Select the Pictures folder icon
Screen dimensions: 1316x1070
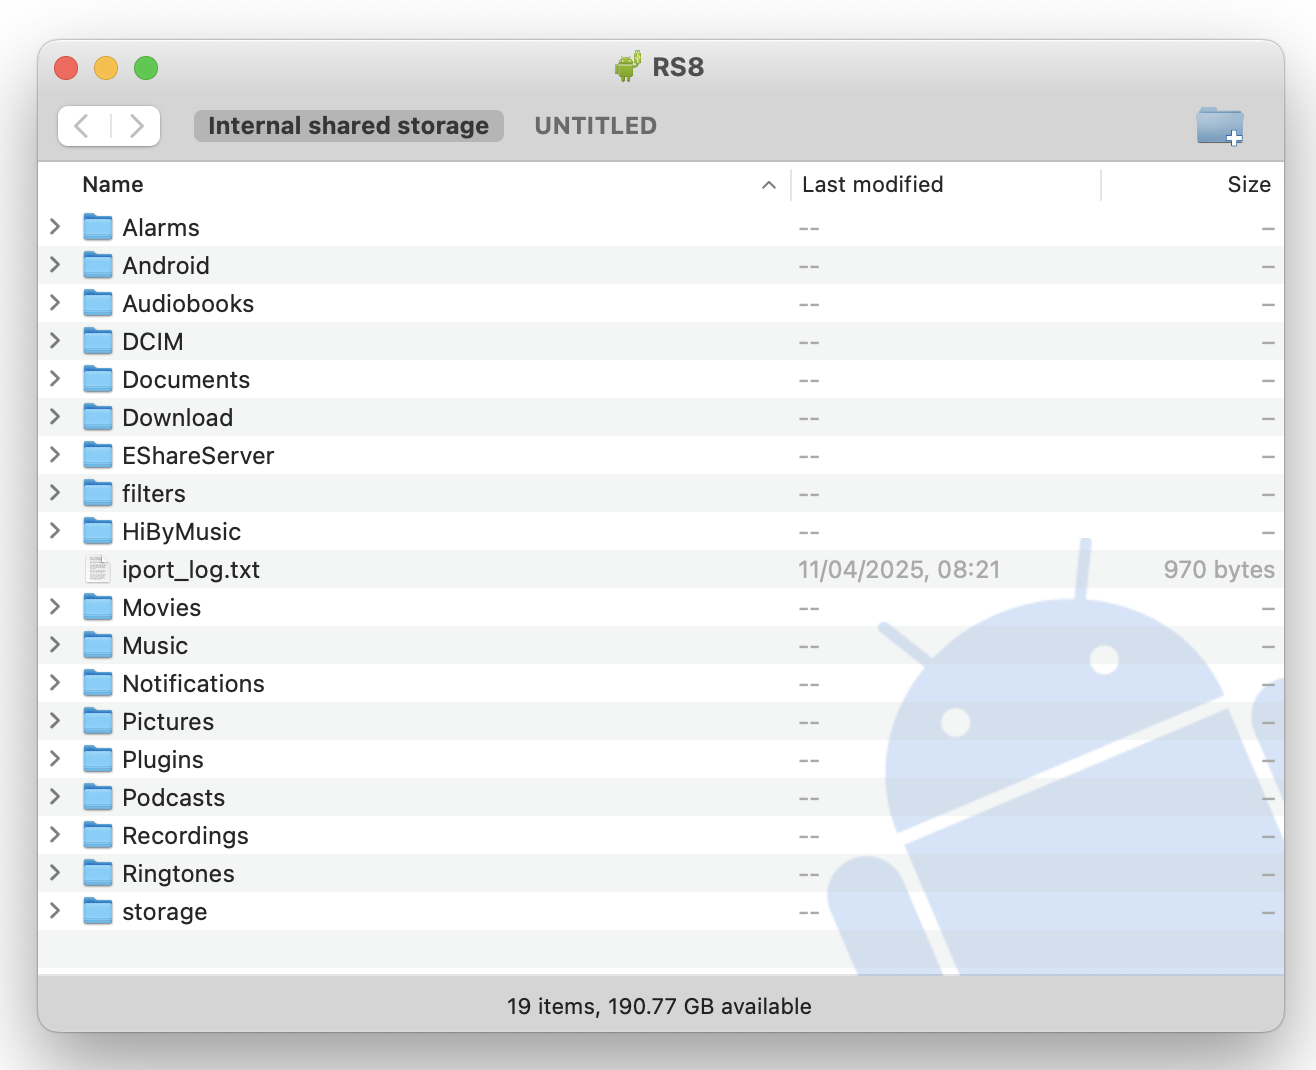(x=98, y=722)
